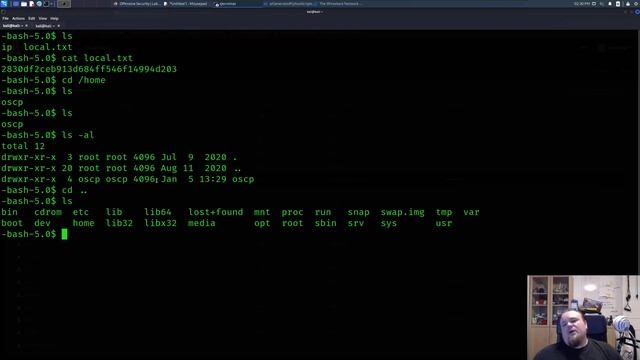This screenshot has height=360, width=640.
Task: Click the 'tmp' directory name
Action: [444, 212]
